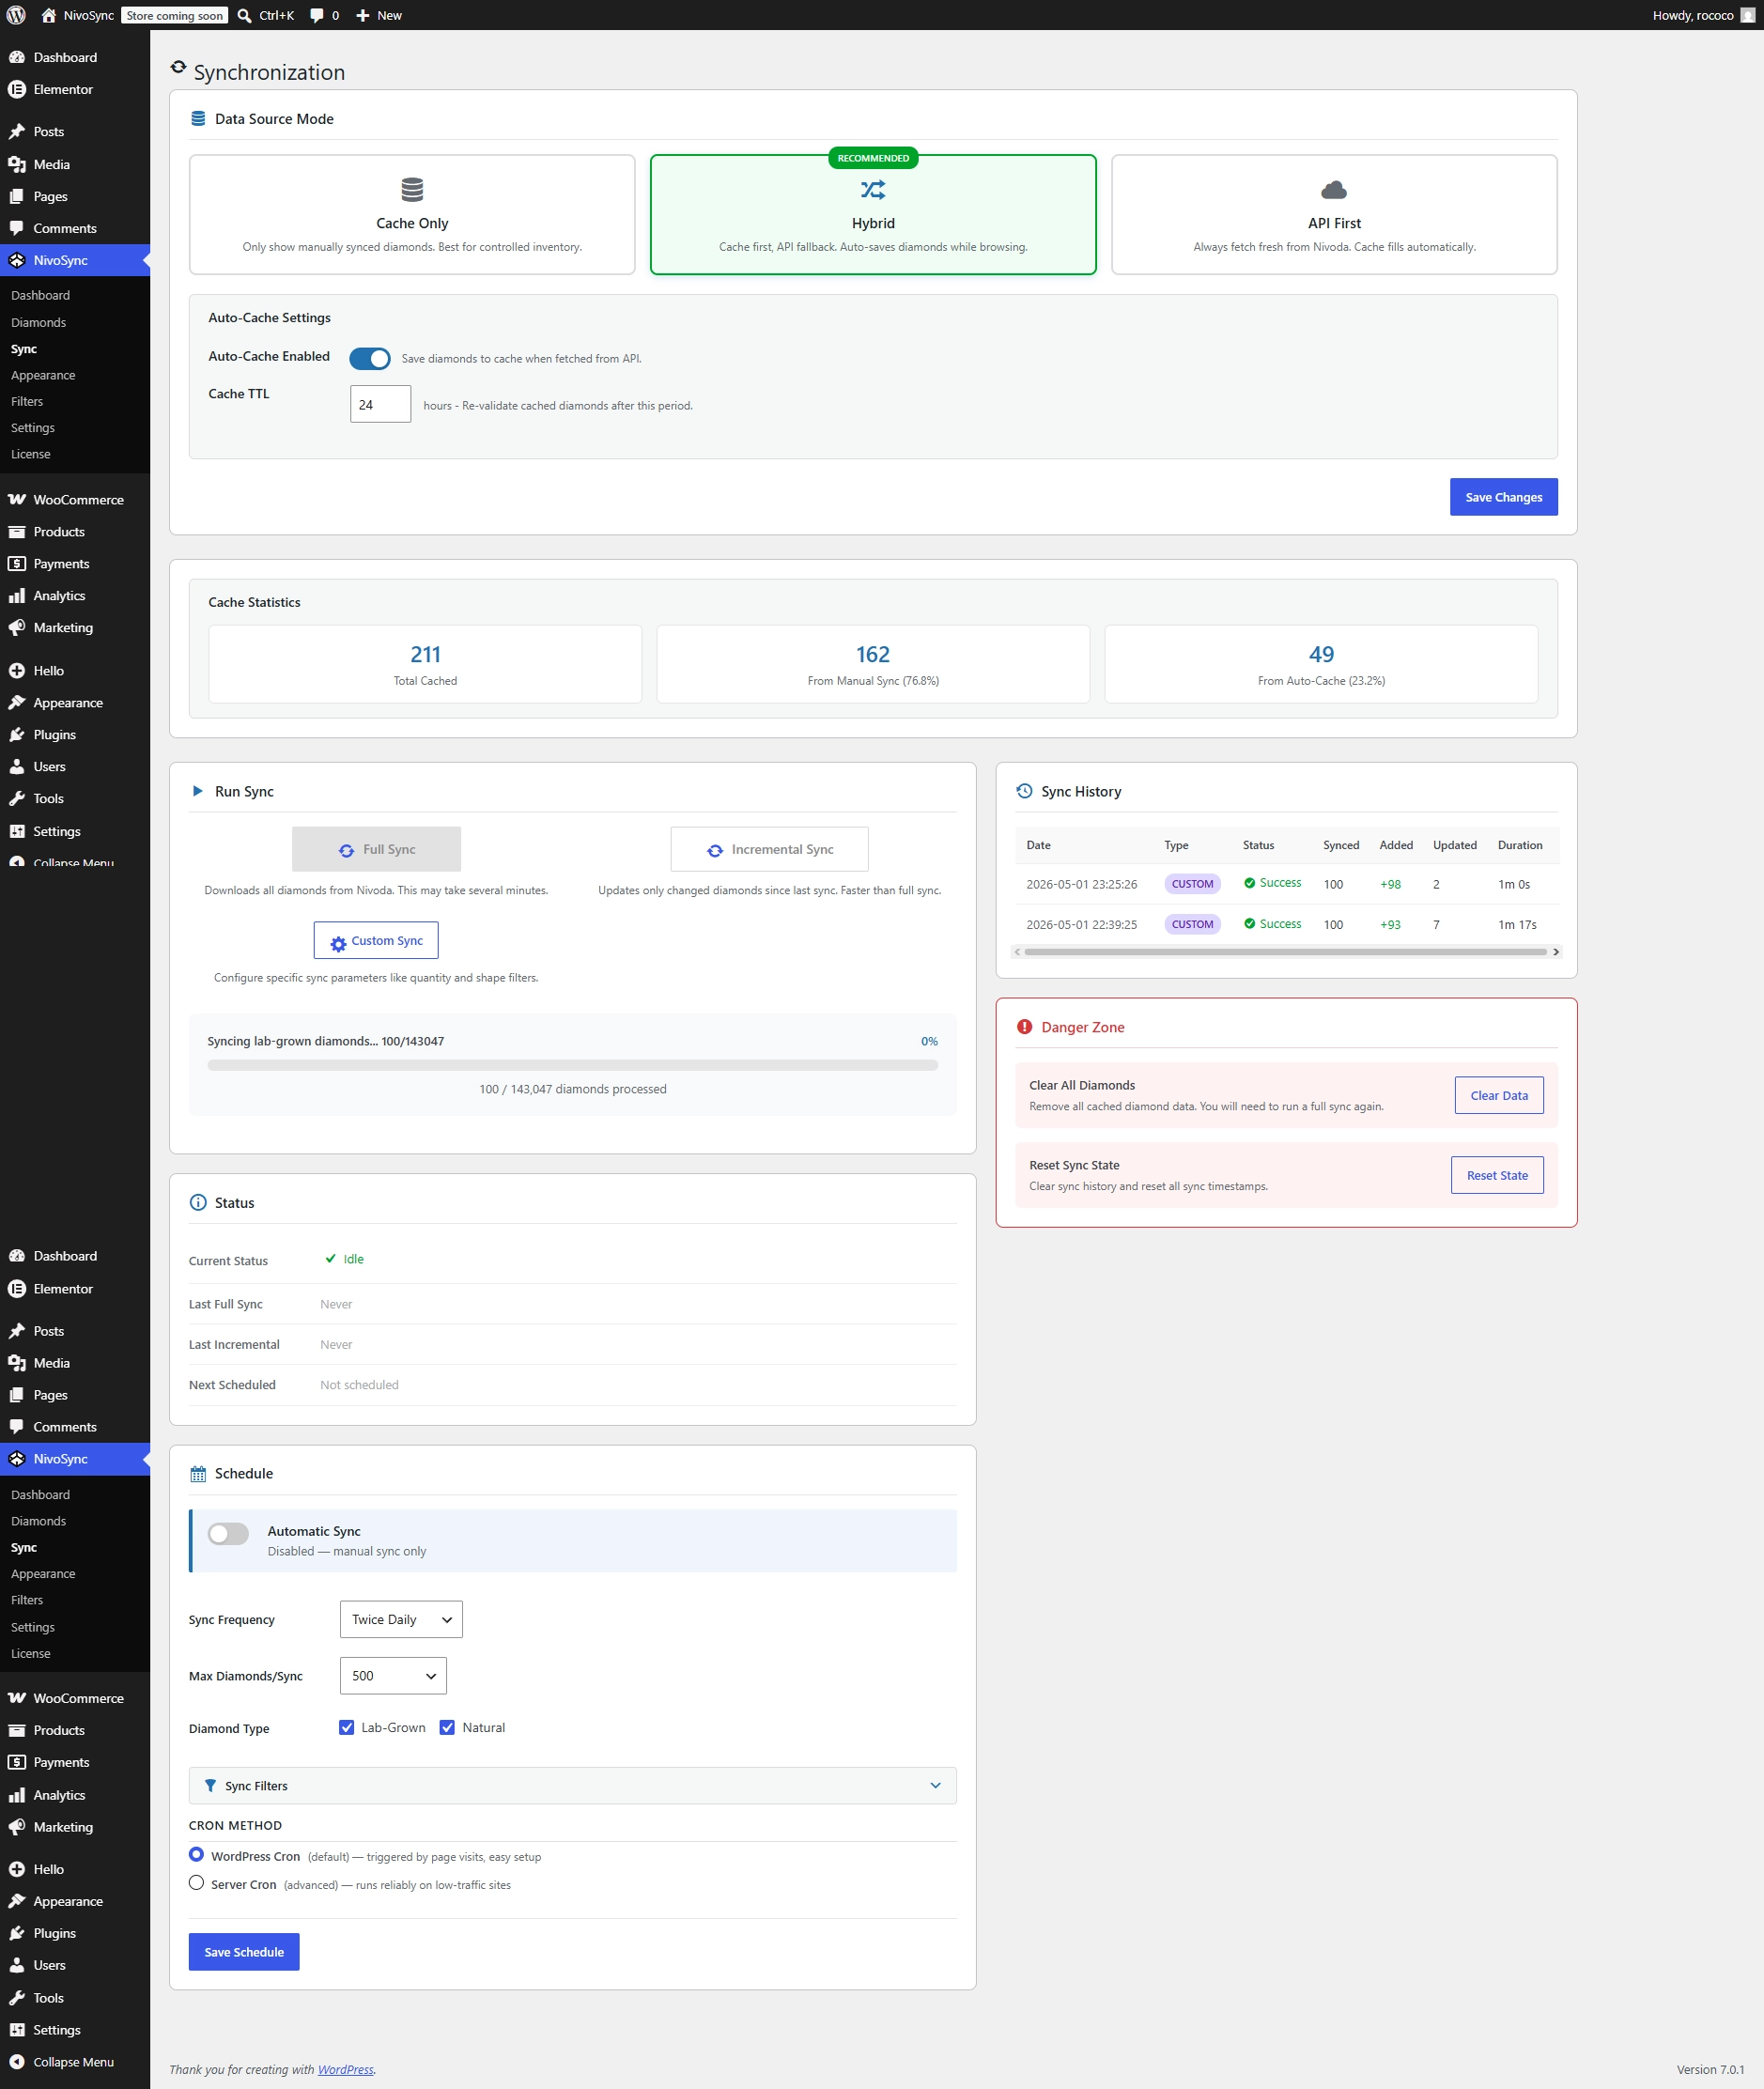Viewport: 1764px width, 2089px height.
Task: Click the 1m 17s duration cell
Action: point(1517,924)
